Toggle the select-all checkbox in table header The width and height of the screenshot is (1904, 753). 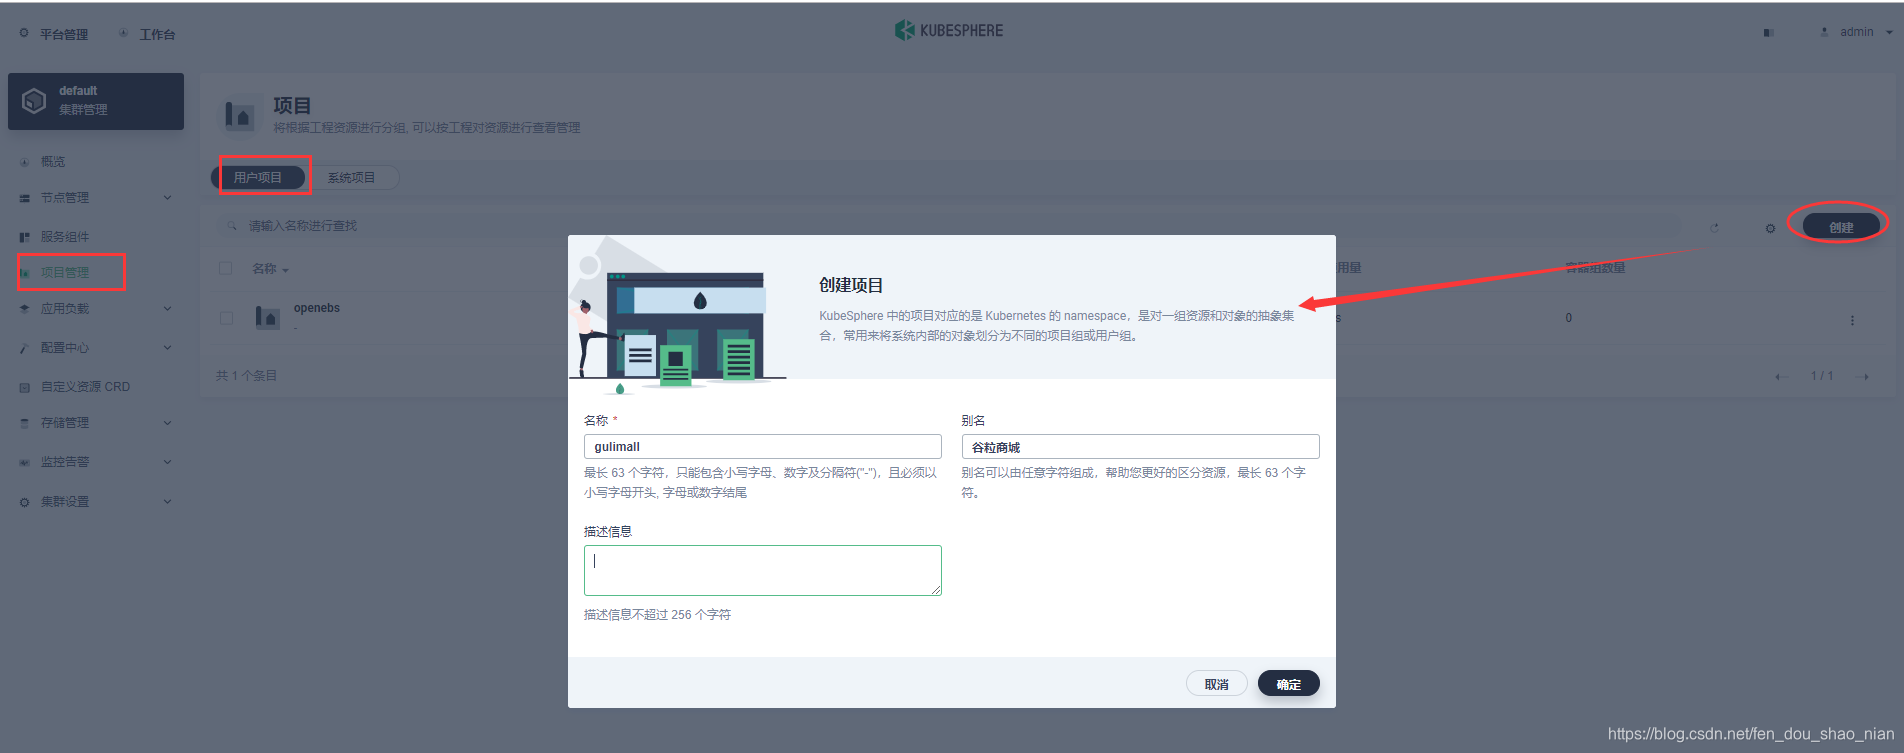pyautogui.click(x=226, y=268)
